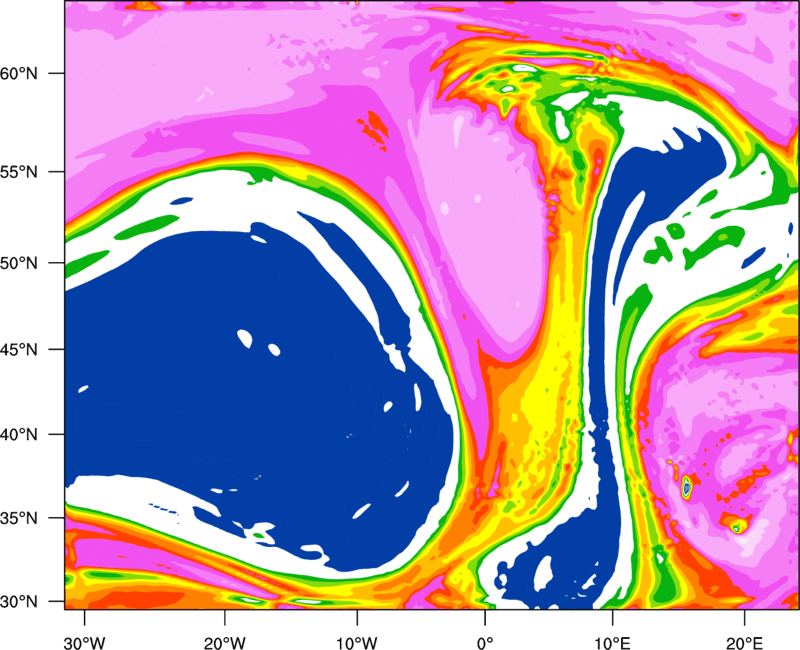
Task: Select the 10°W longitude label
Action: (x=357, y=643)
